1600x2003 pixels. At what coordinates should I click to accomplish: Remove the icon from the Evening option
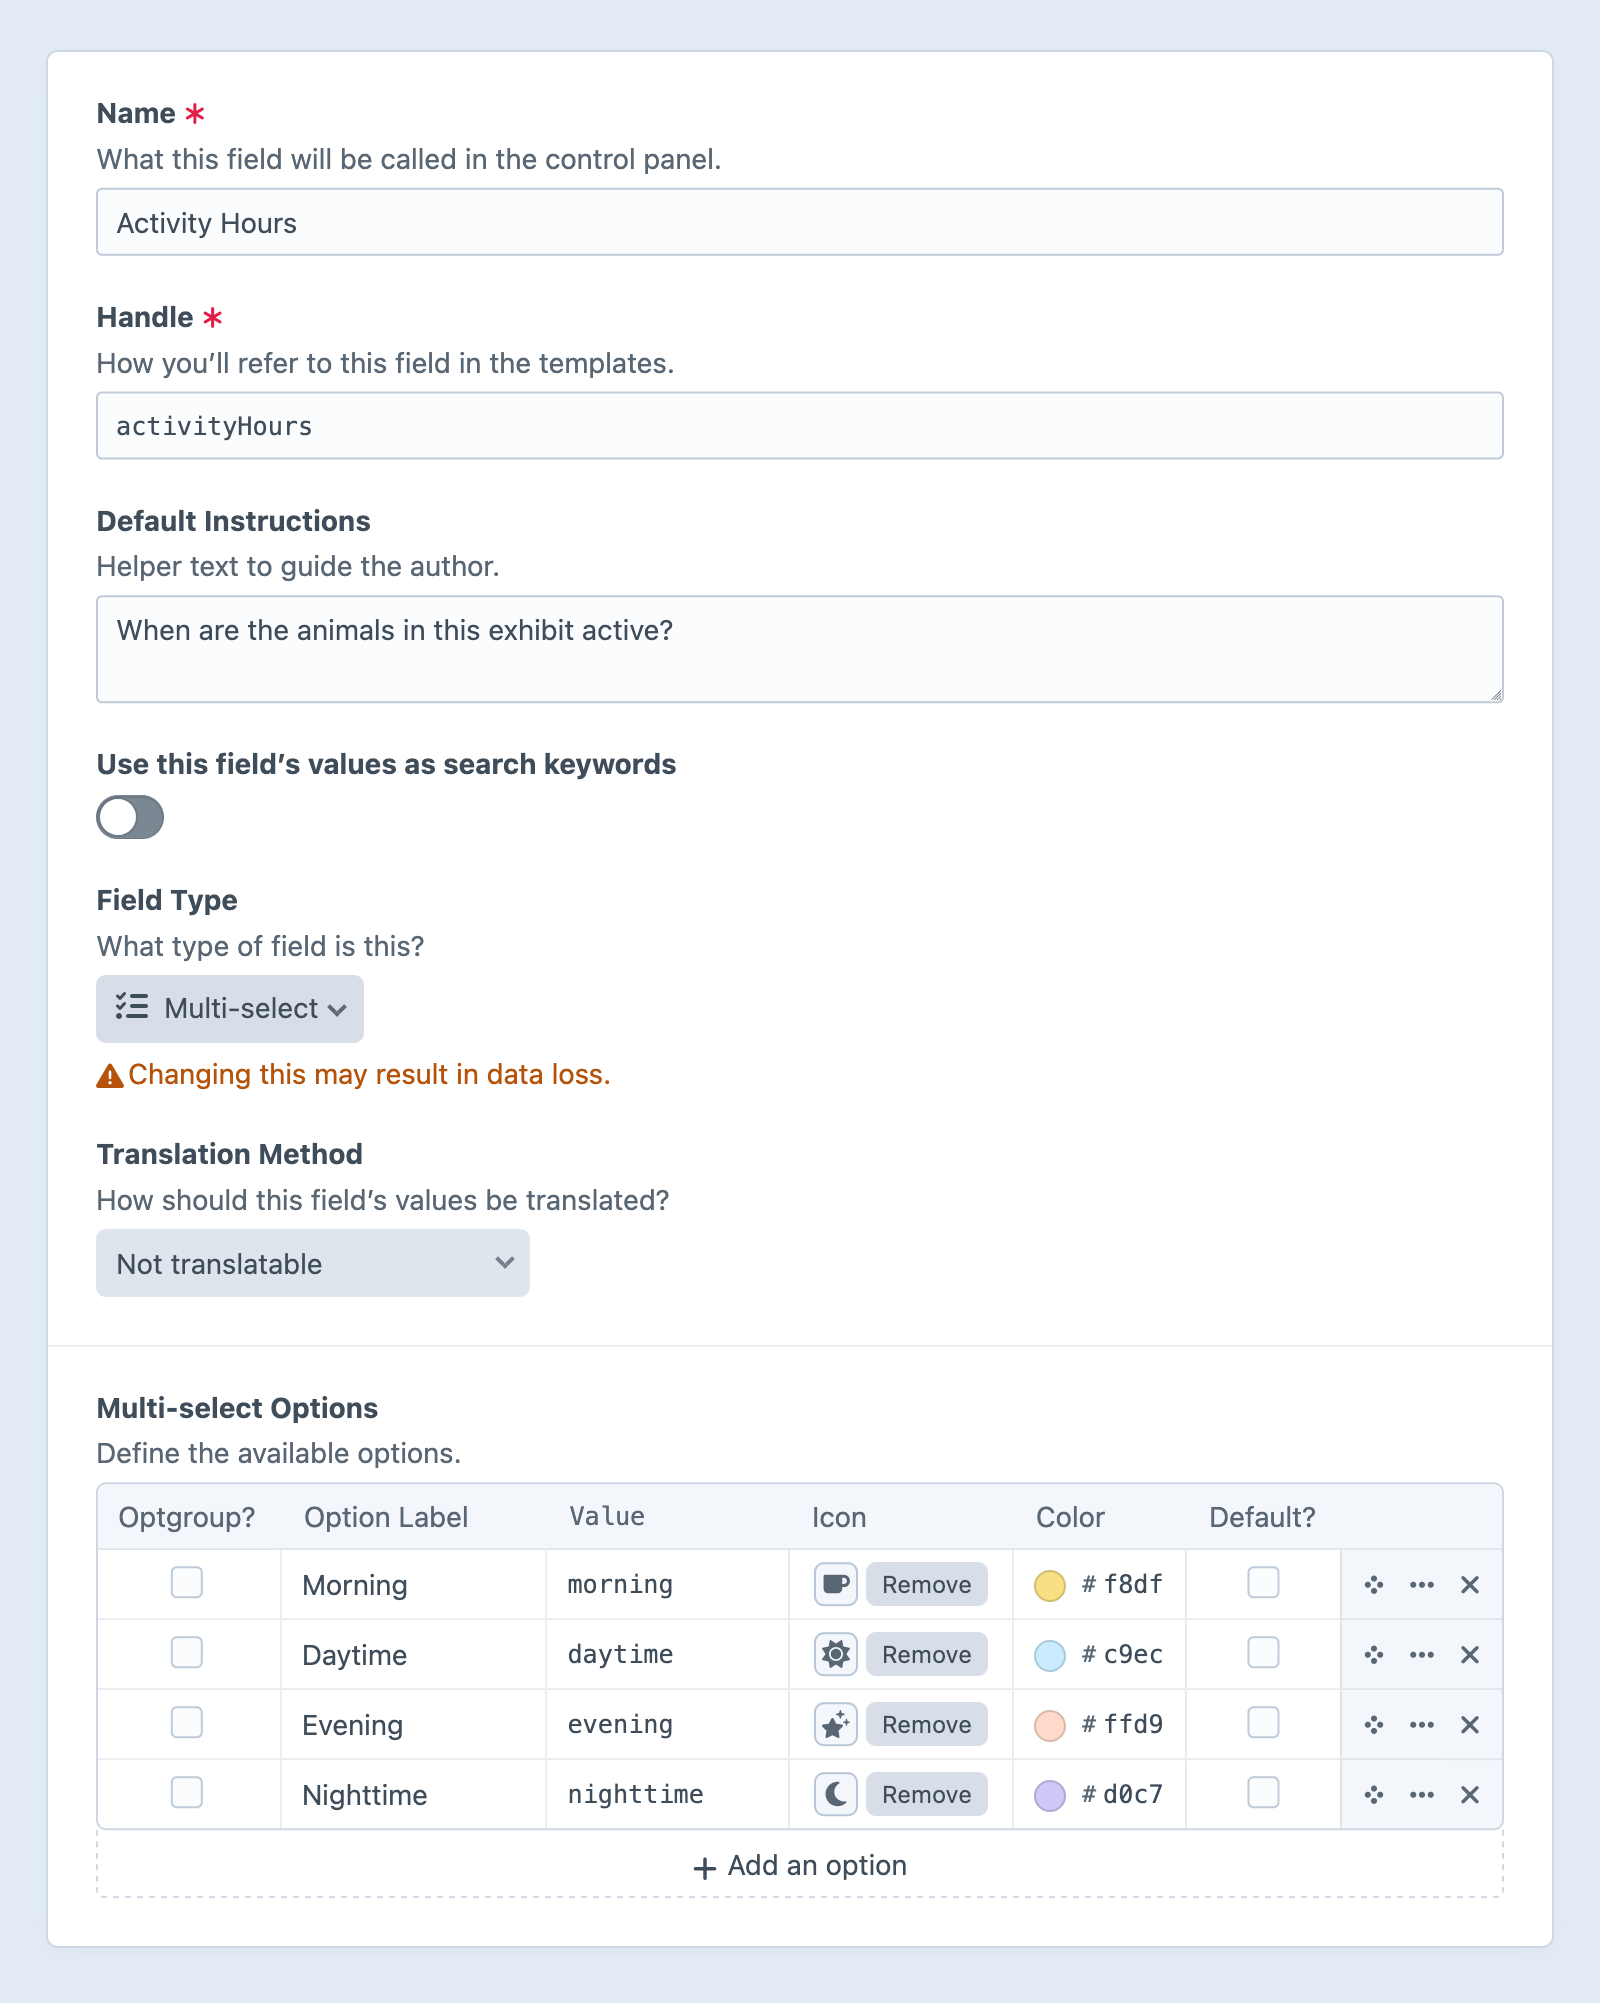point(925,1724)
